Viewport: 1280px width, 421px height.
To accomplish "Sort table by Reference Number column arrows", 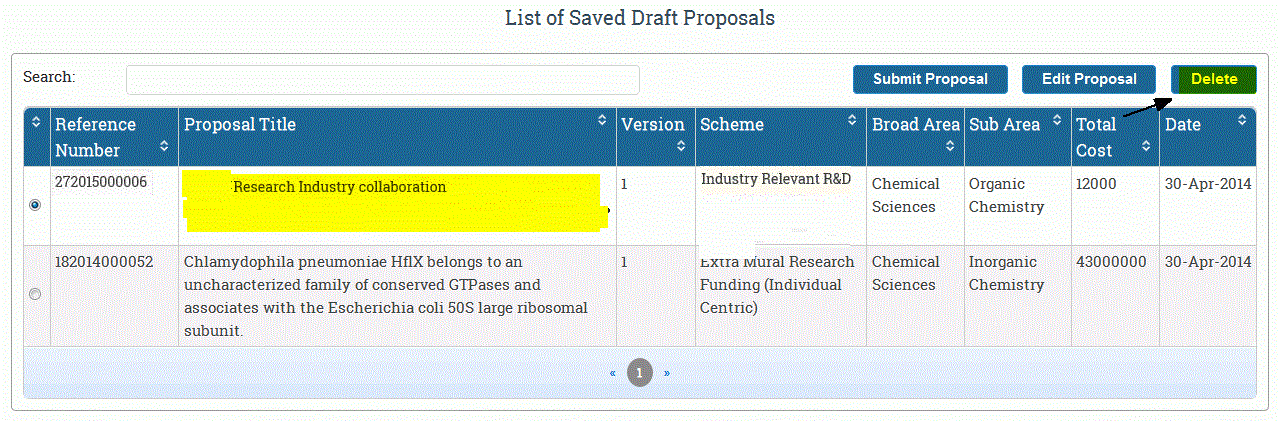I will pyautogui.click(x=165, y=147).
